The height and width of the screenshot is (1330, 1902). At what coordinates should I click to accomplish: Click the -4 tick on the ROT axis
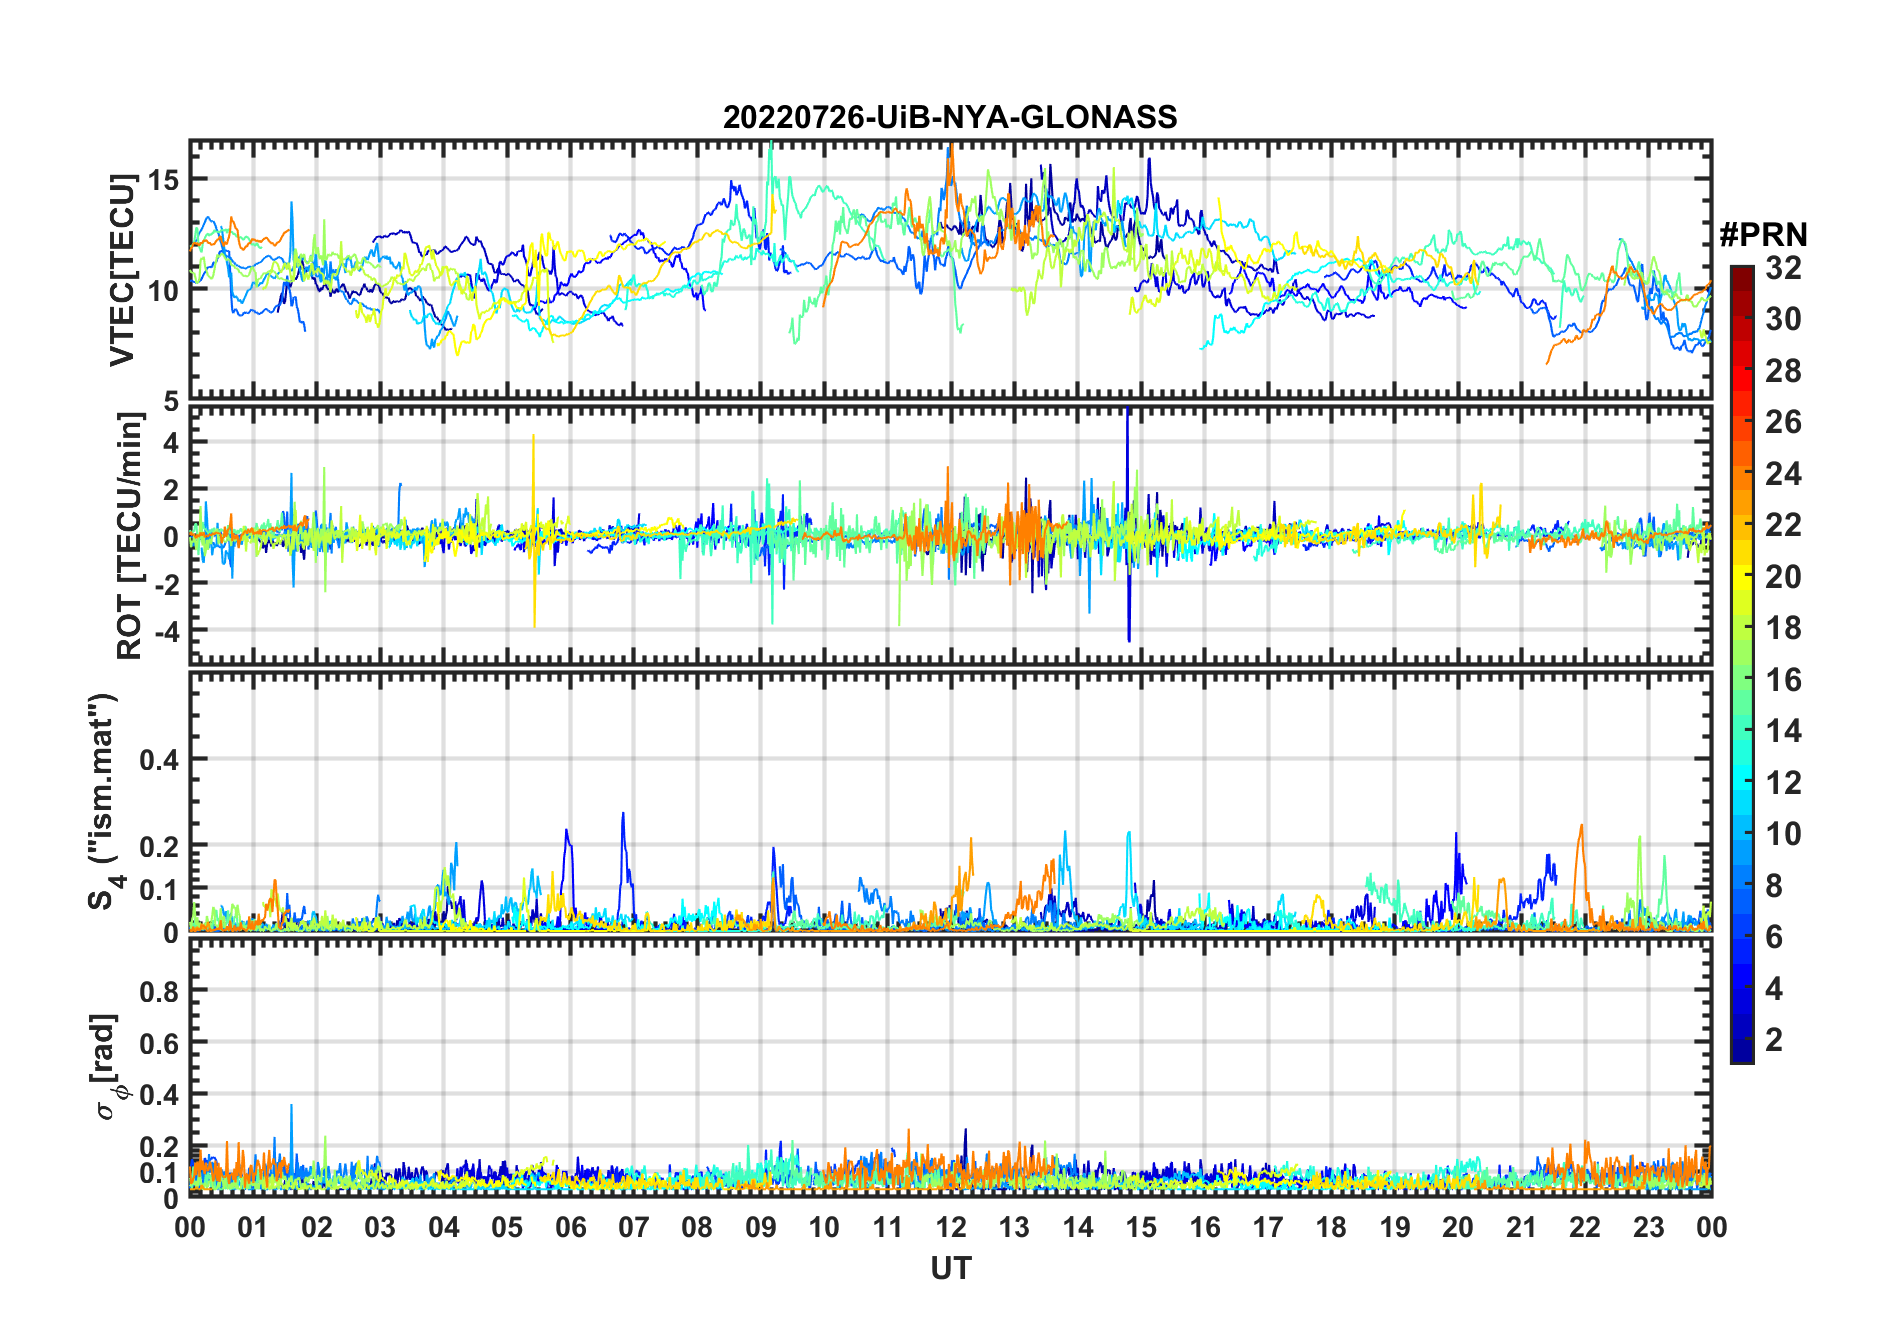(x=165, y=632)
